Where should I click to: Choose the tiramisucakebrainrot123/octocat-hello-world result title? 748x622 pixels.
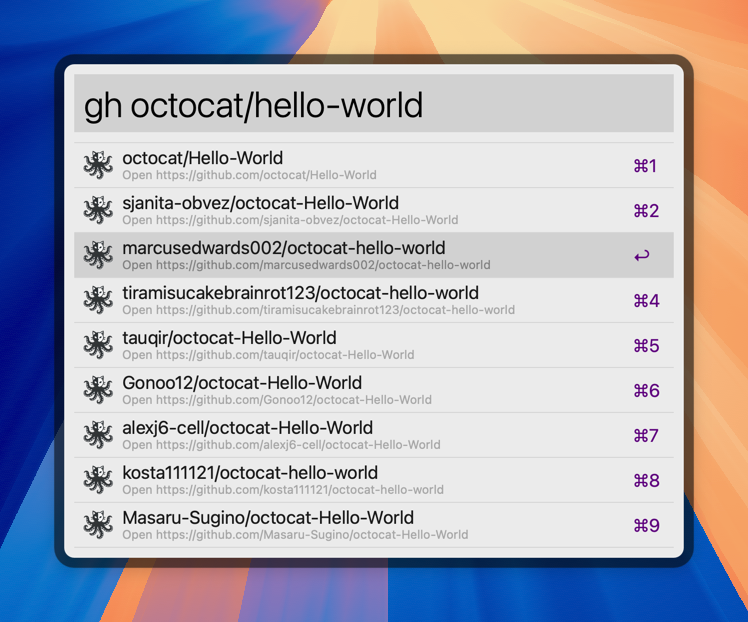(301, 293)
